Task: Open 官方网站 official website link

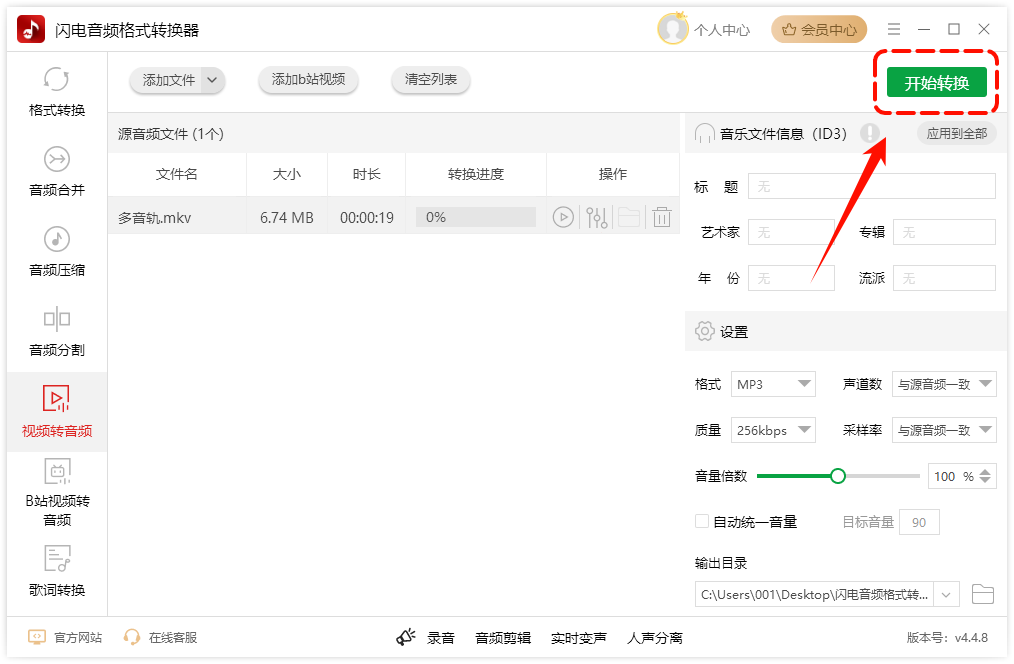Action: [65, 637]
